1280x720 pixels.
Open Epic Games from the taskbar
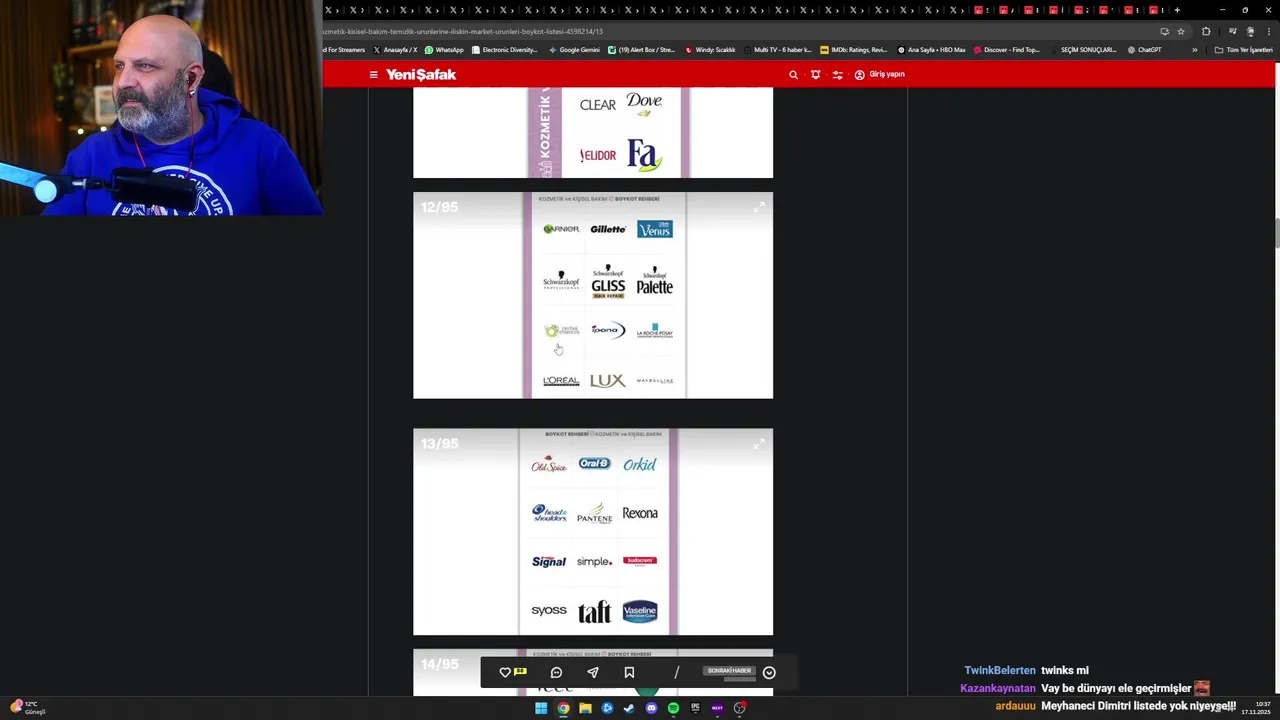pos(695,708)
